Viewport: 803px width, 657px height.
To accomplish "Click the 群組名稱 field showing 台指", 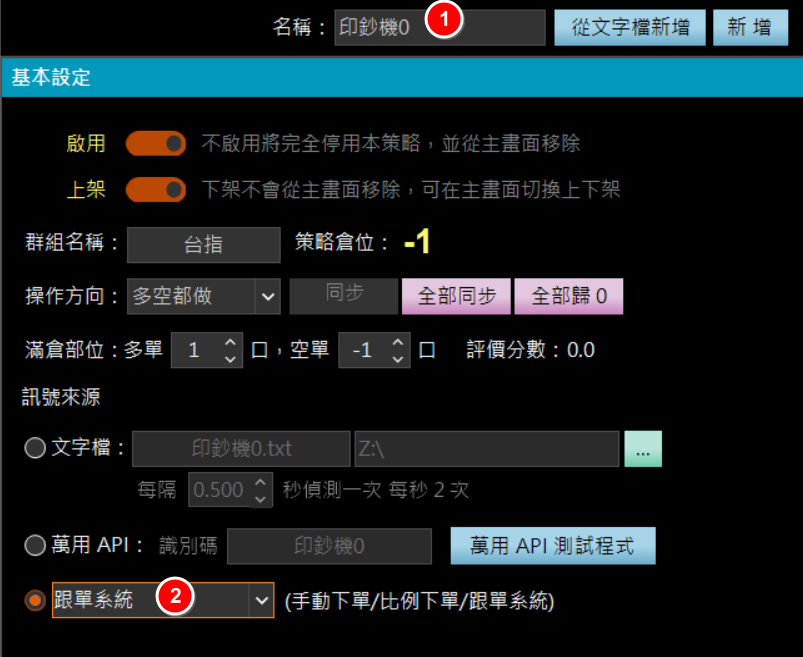I will click(204, 245).
